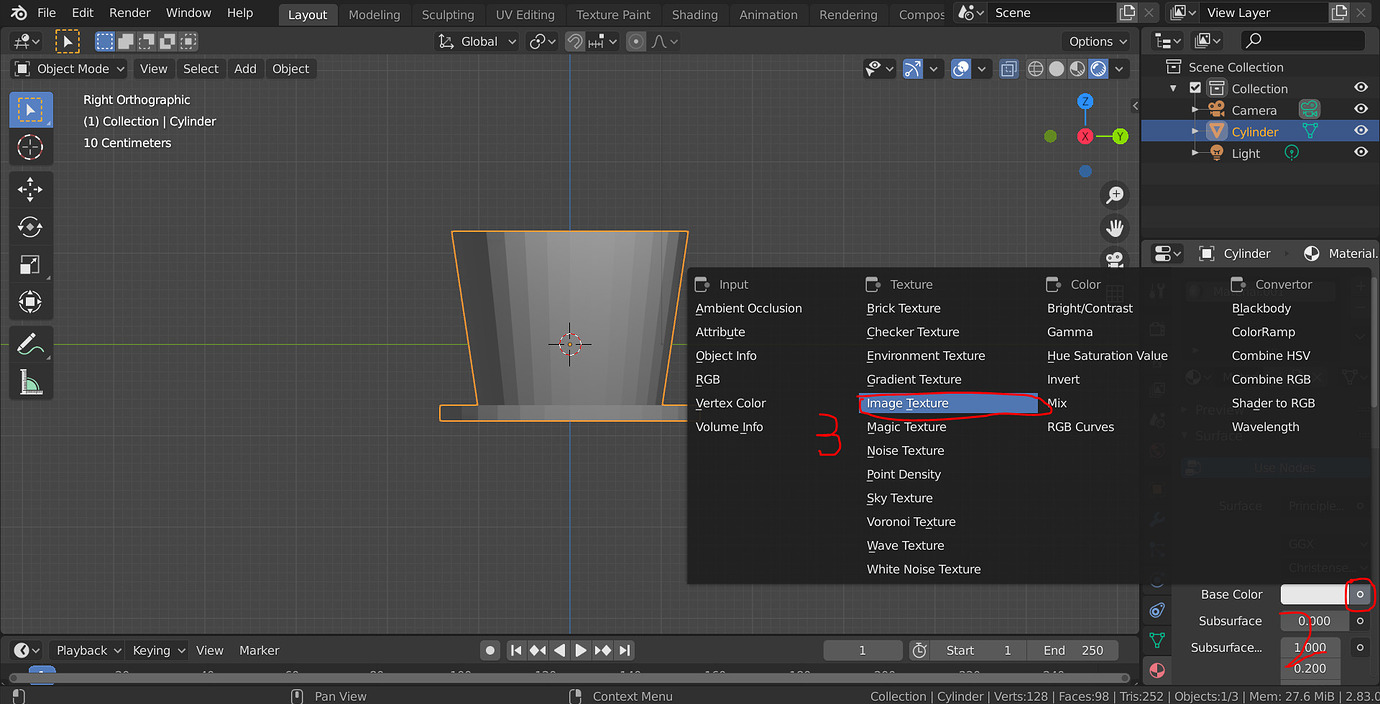Screen dimensions: 1380x704
Task: Switch to Wireframe viewport shading
Action: click(1035, 68)
